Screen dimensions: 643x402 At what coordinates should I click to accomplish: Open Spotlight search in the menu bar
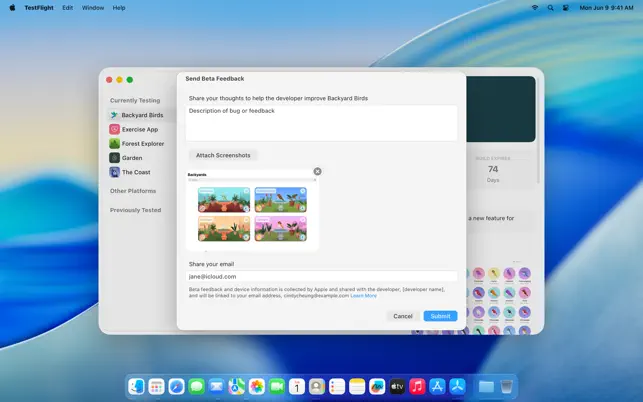point(550,7)
